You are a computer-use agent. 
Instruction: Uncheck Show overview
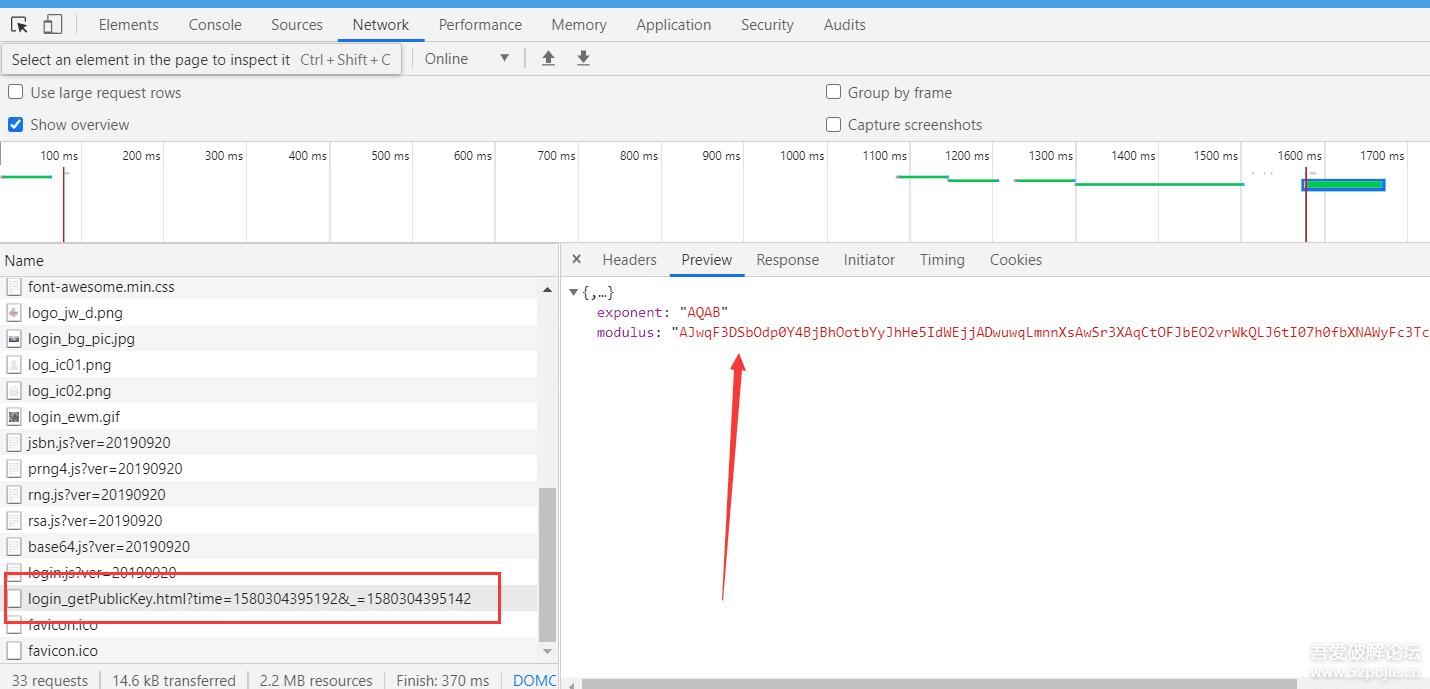13,124
